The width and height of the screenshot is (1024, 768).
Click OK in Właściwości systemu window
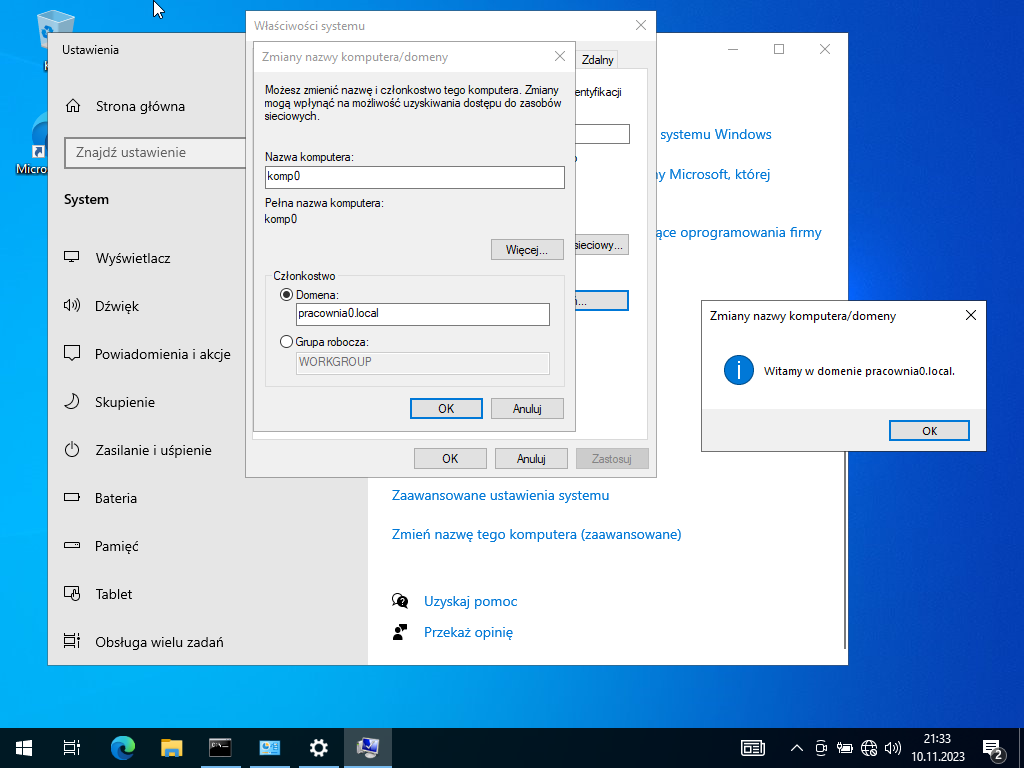[450, 458]
